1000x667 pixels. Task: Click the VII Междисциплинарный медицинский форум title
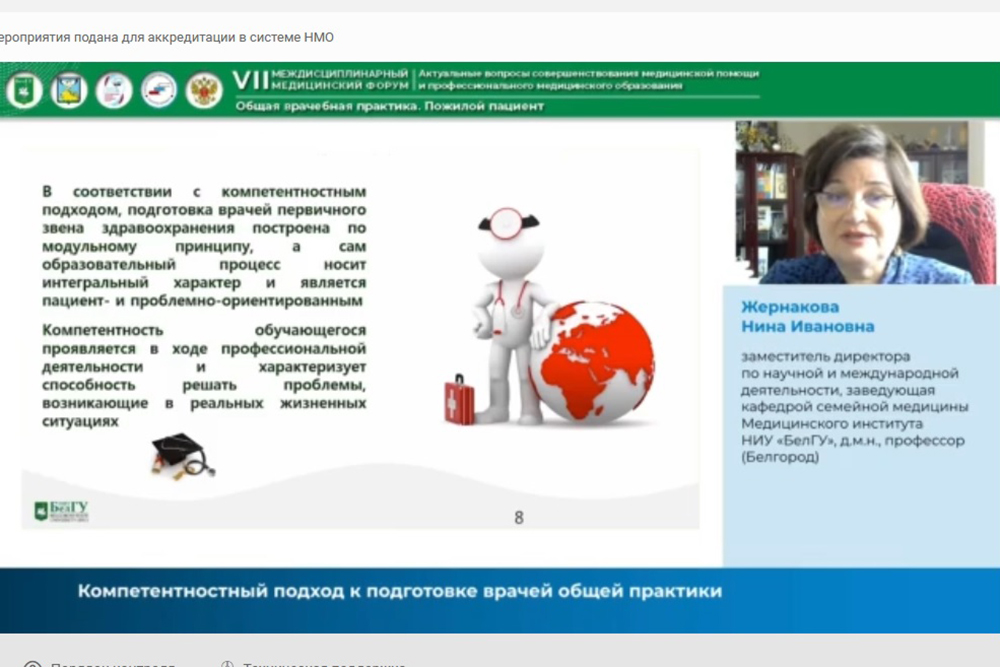point(321,80)
